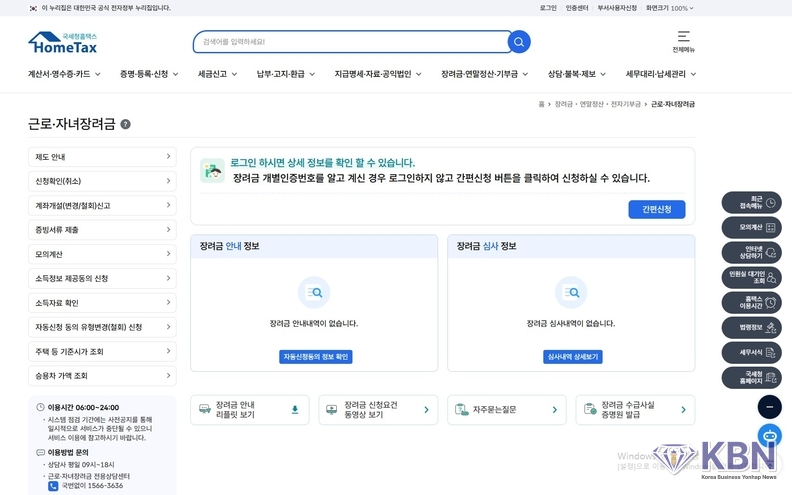This screenshot has height=495, width=792.
Task: Open the chatbot robot icon
Action: [x=768, y=436]
